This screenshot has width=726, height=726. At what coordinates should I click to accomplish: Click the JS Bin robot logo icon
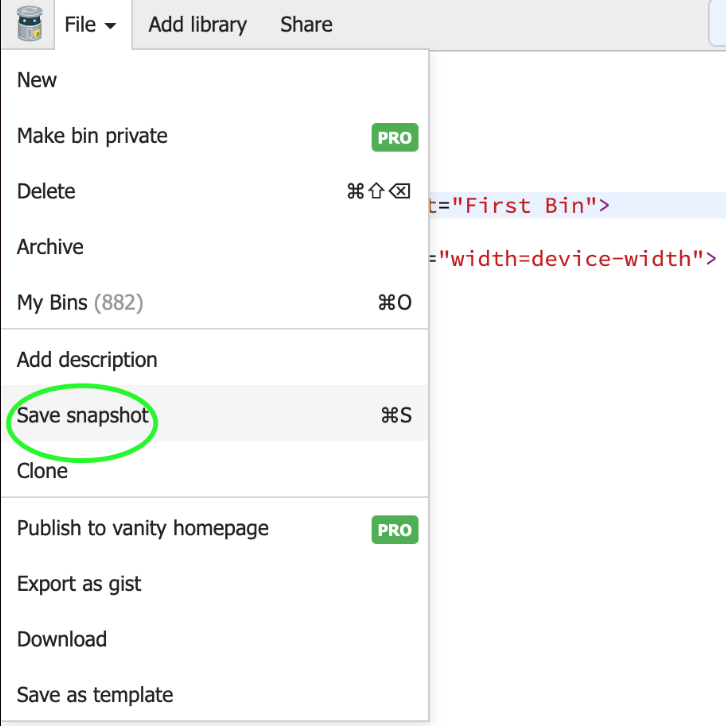click(29, 24)
